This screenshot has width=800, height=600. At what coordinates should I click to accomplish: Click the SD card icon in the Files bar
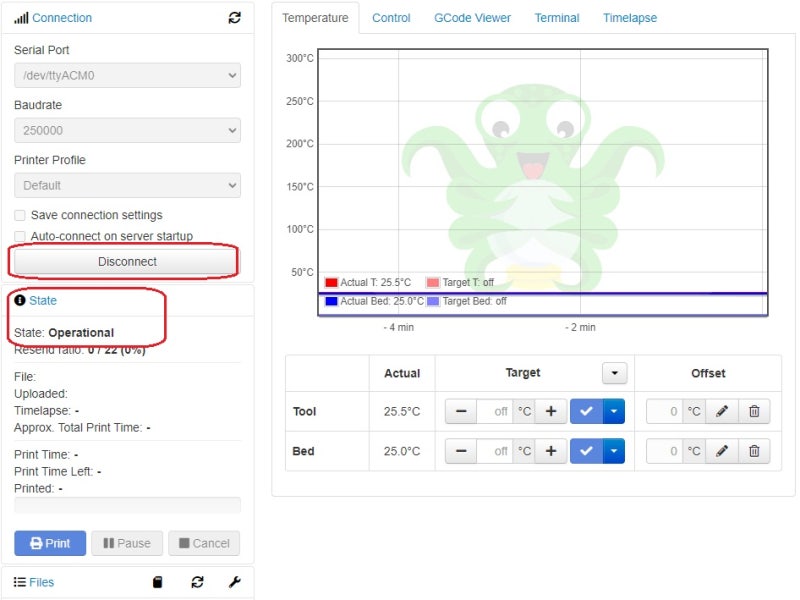click(156, 582)
